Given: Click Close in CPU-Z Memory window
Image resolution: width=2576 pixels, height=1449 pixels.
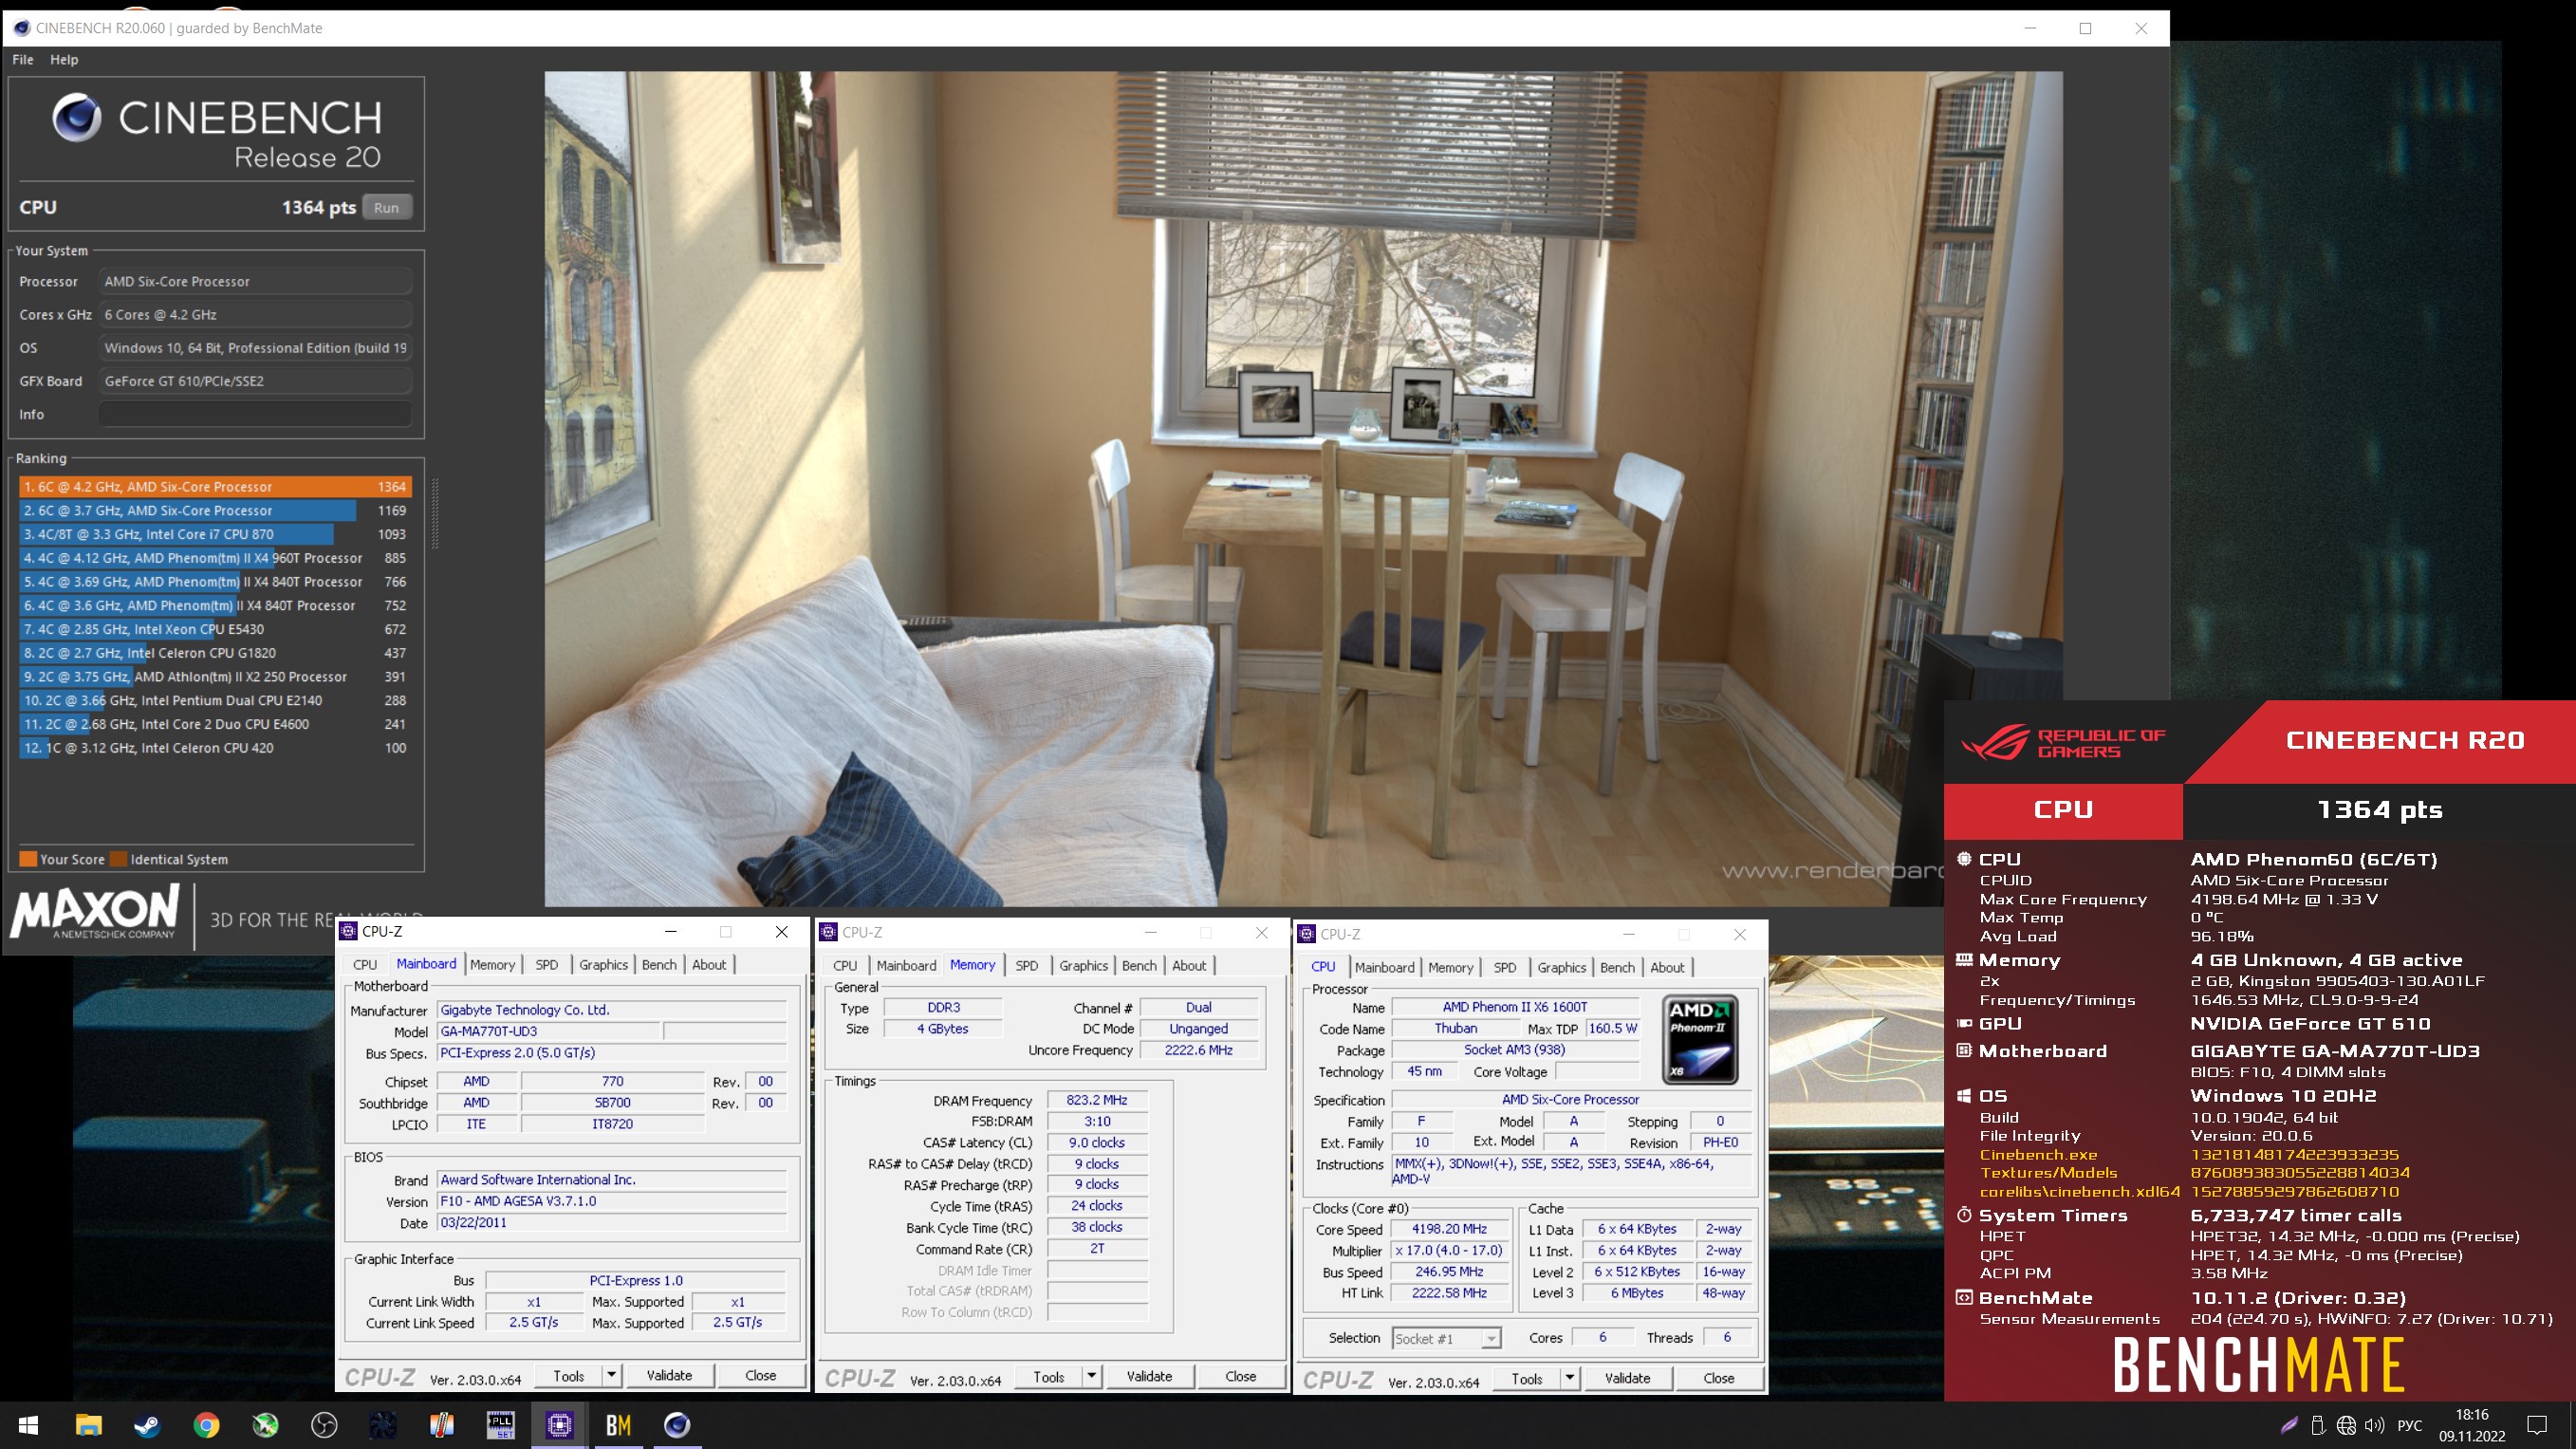Looking at the screenshot, I should [x=1240, y=1376].
